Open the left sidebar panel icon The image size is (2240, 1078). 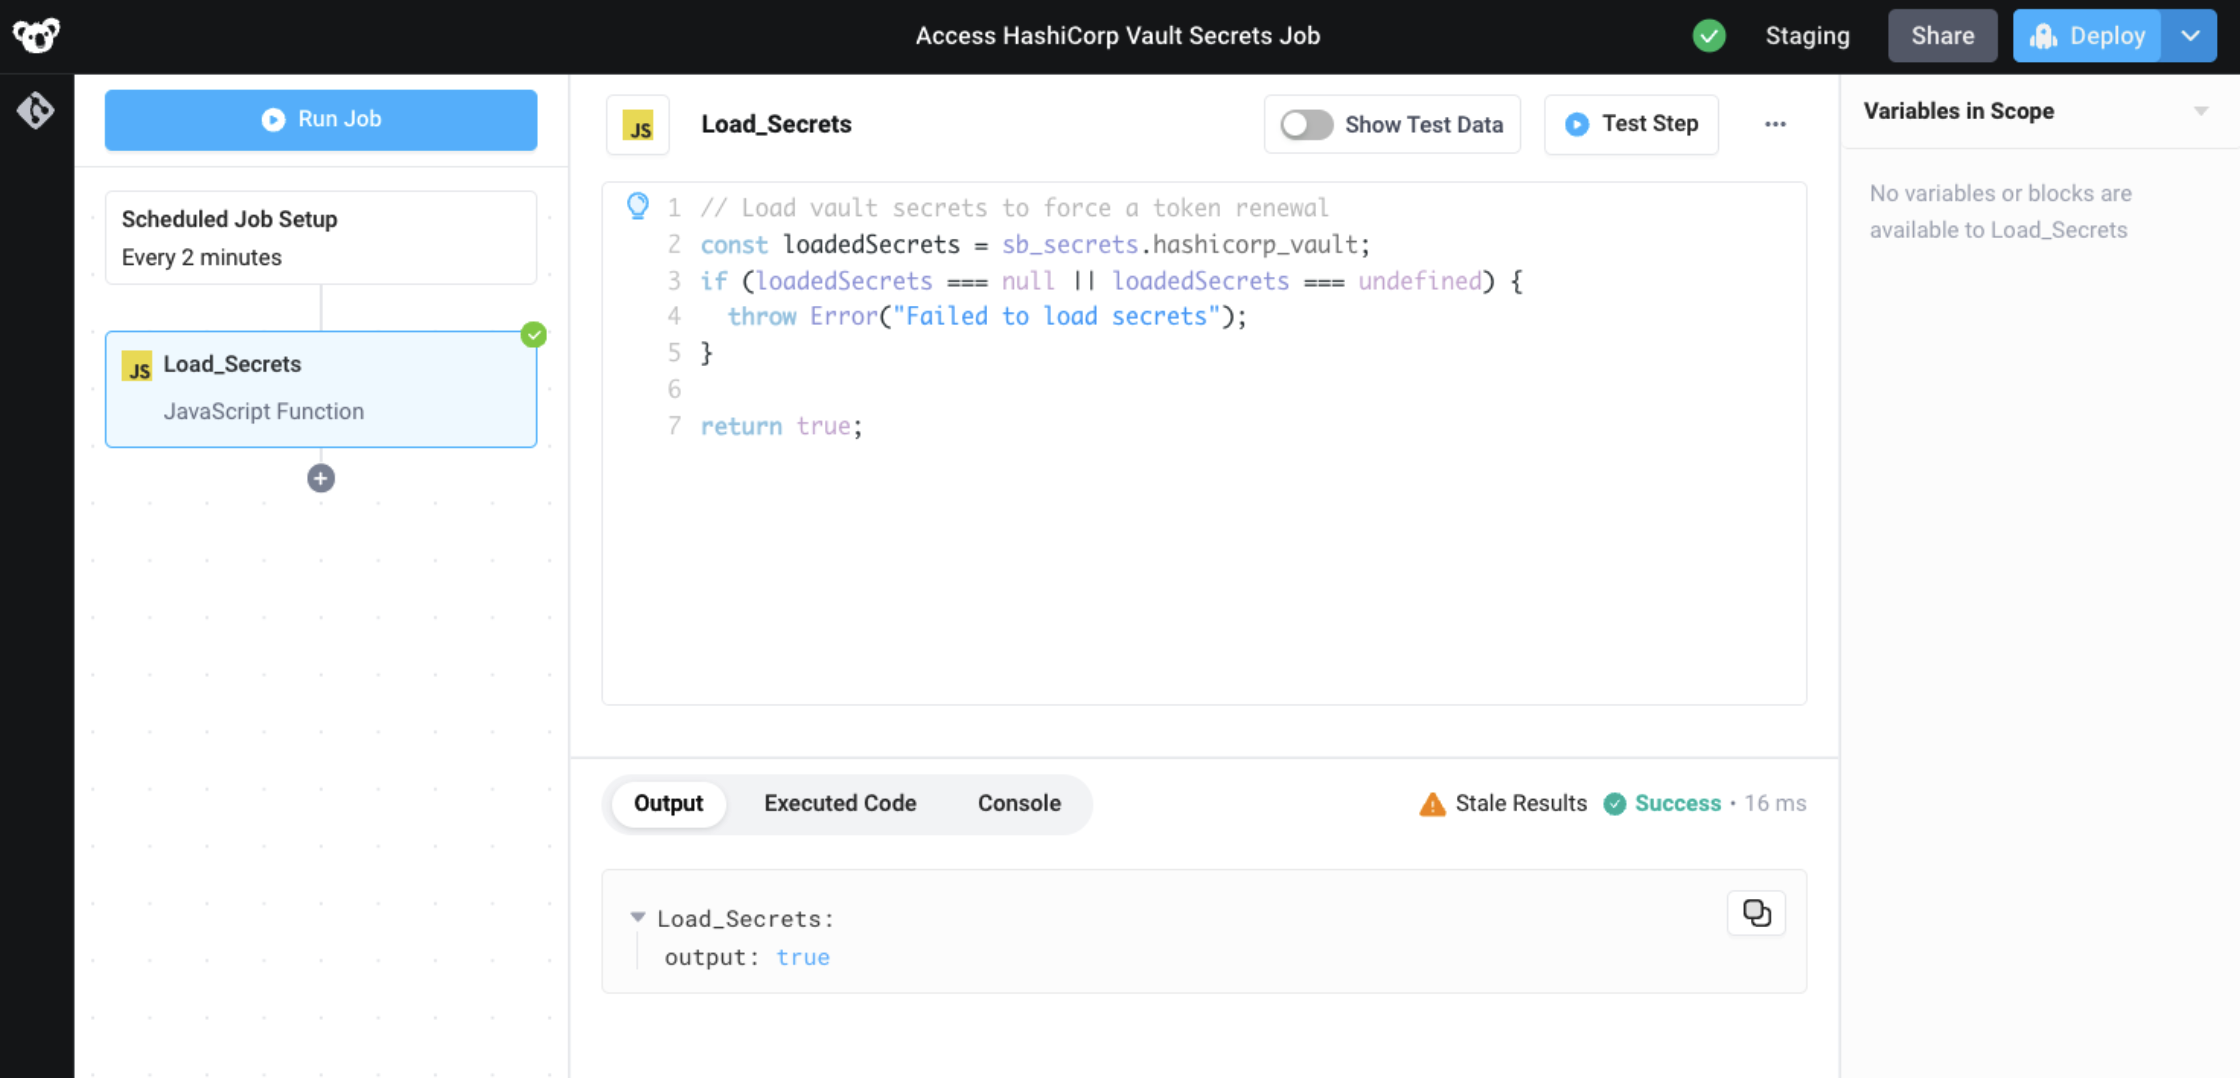click(36, 111)
